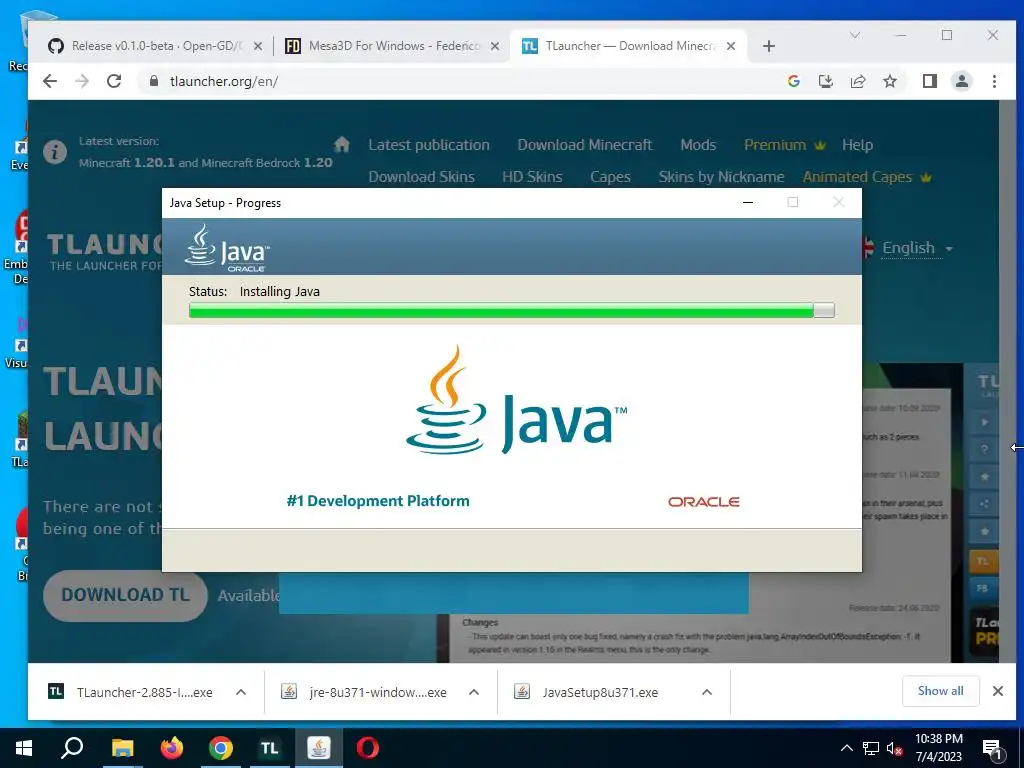Close the Chrome downloads bar
Image resolution: width=1024 pixels, height=768 pixels.
(x=998, y=691)
